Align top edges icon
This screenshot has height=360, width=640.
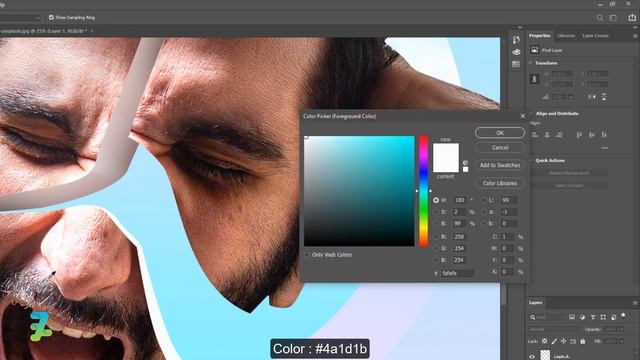[x=579, y=135]
